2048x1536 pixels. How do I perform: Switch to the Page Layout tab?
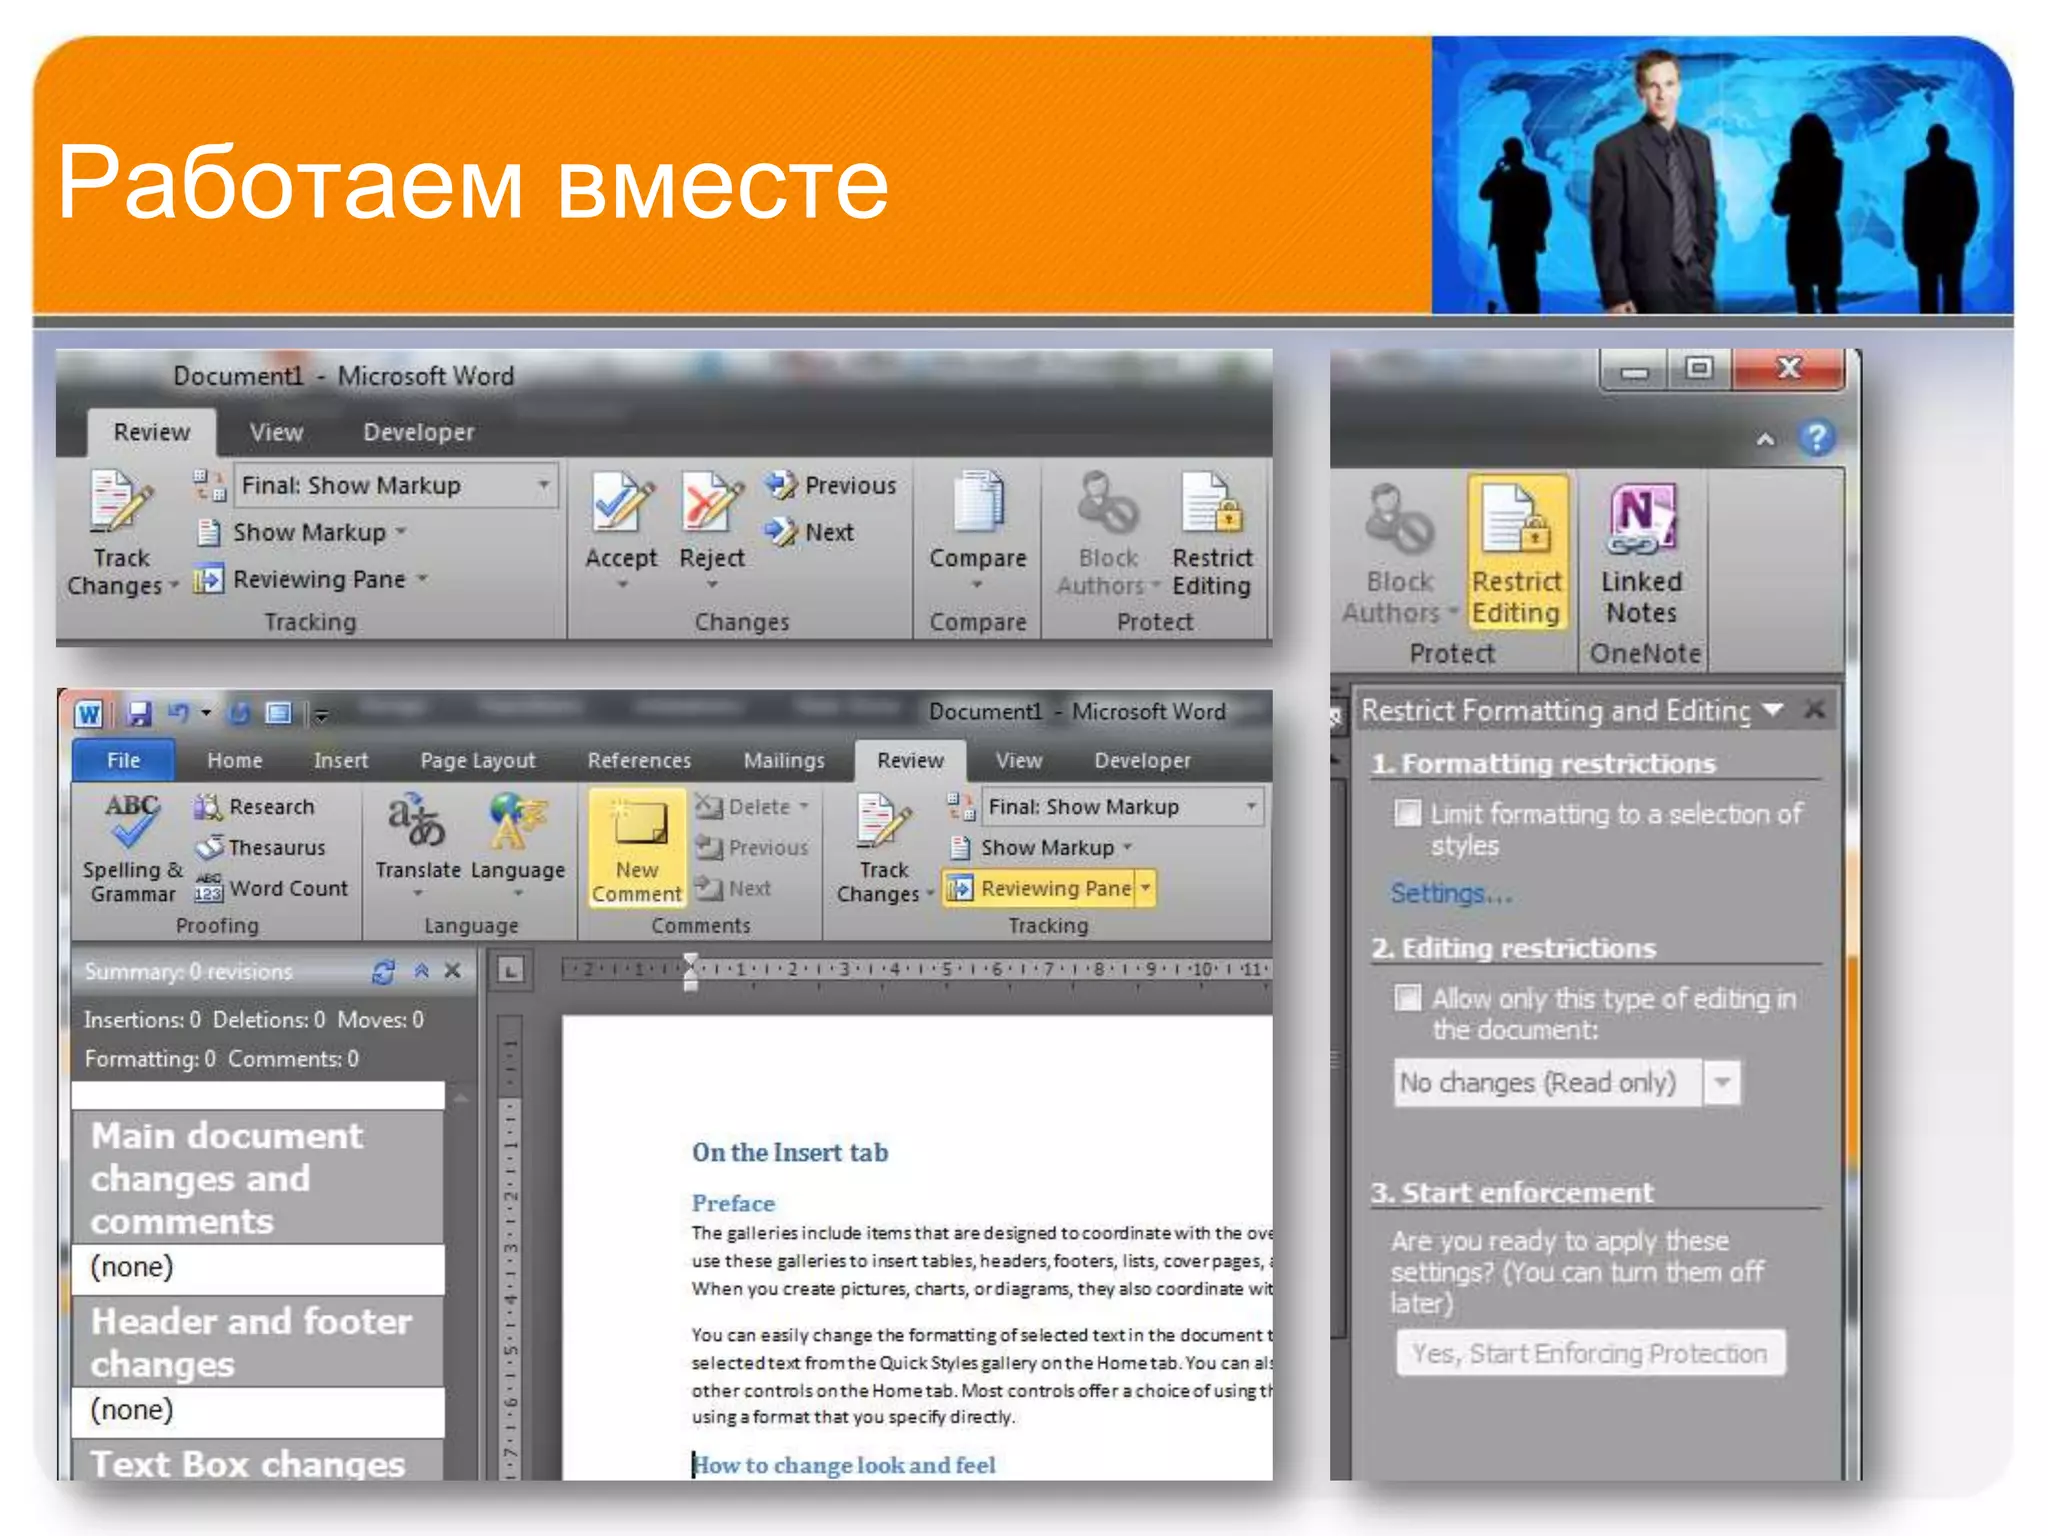coord(478,760)
